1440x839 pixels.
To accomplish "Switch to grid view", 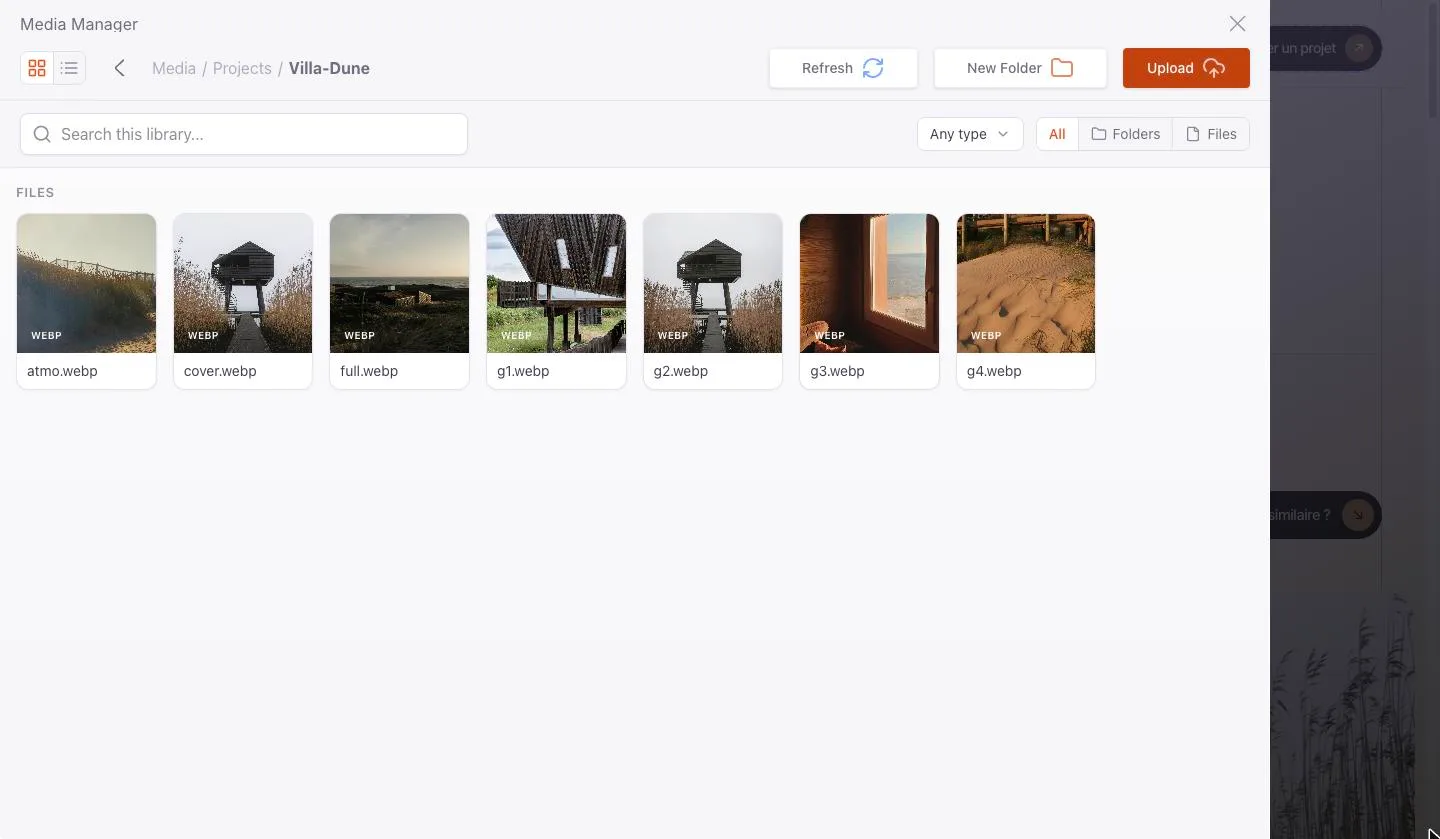I will [x=37, y=68].
